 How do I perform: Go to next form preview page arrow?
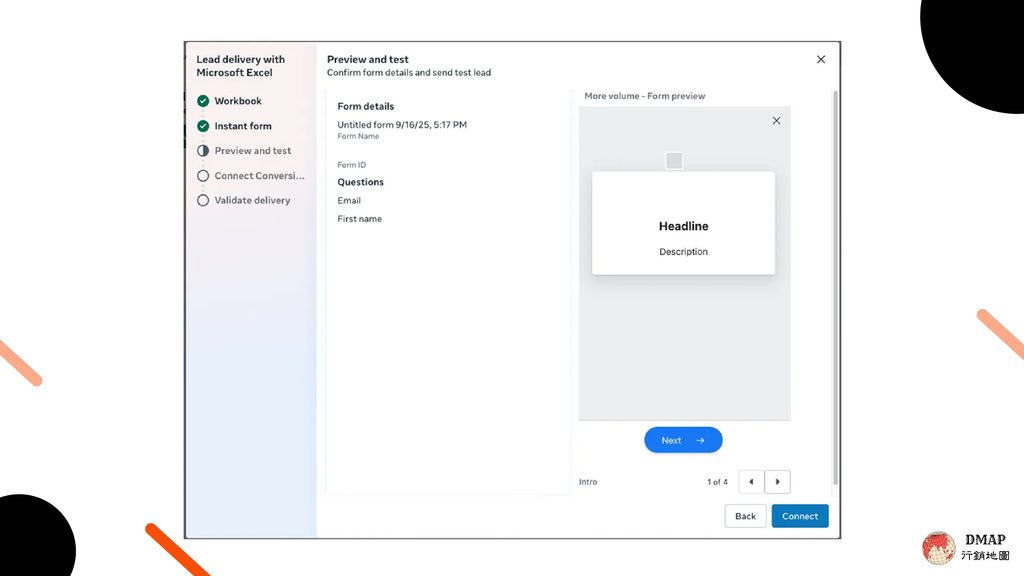point(777,482)
